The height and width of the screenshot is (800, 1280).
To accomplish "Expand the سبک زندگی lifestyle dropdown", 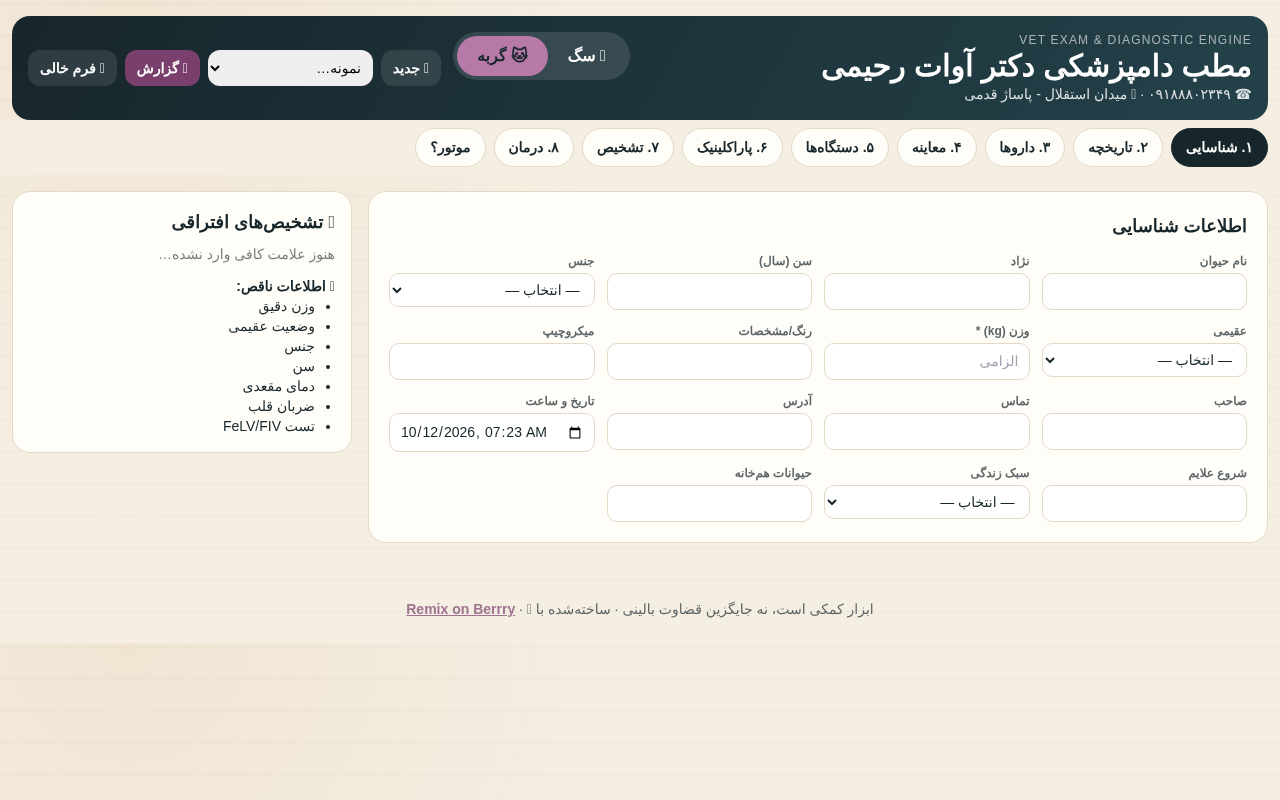I will pyautogui.click(x=927, y=502).
